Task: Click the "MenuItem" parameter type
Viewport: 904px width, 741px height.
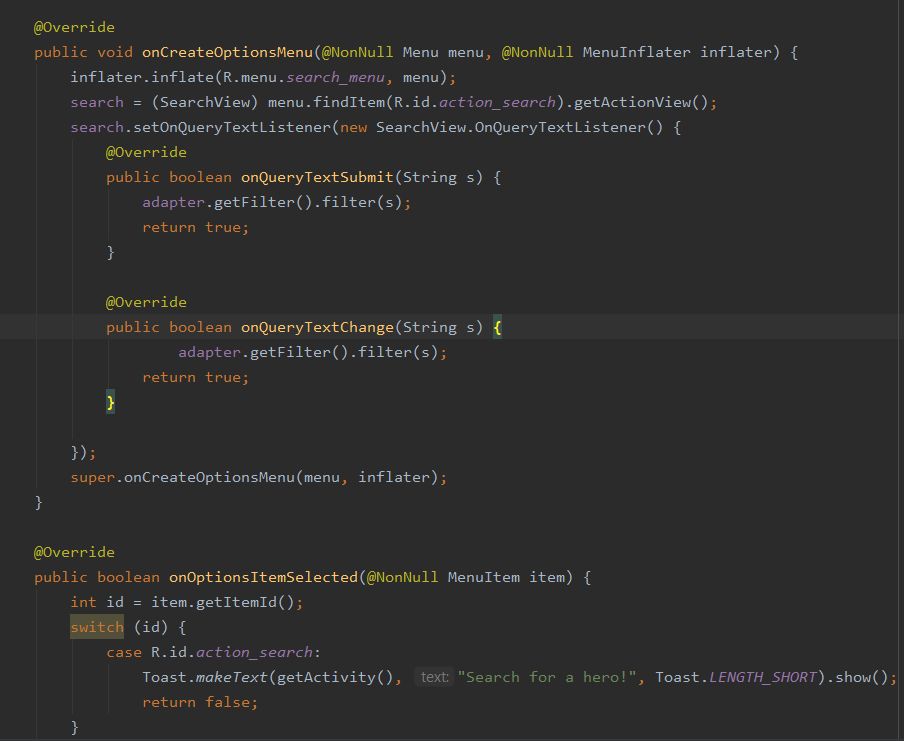Action: (484, 577)
